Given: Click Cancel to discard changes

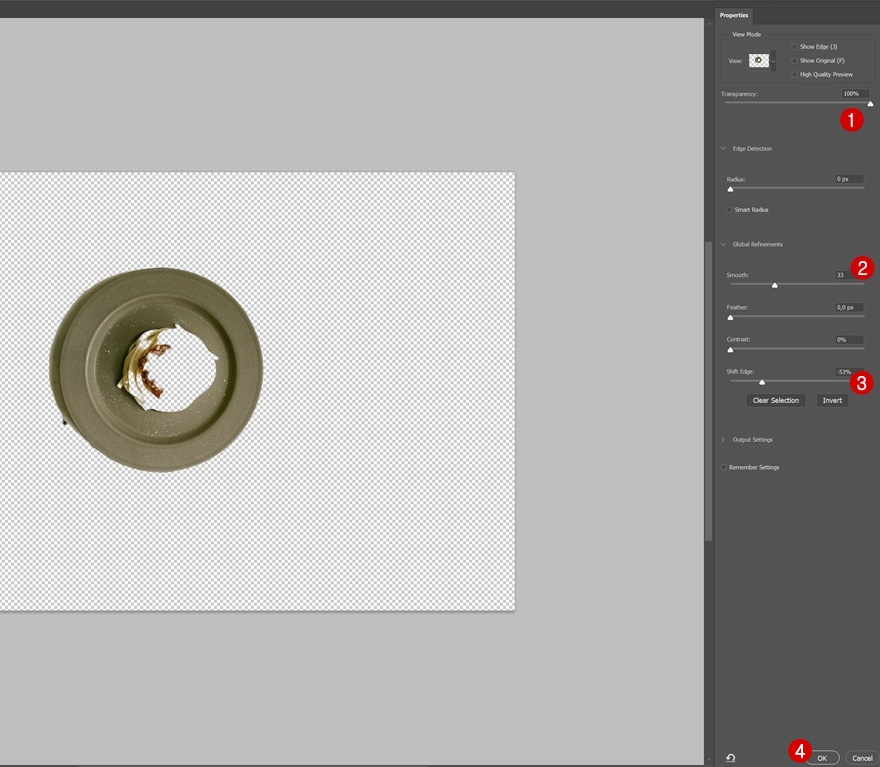Looking at the screenshot, I should (862, 758).
